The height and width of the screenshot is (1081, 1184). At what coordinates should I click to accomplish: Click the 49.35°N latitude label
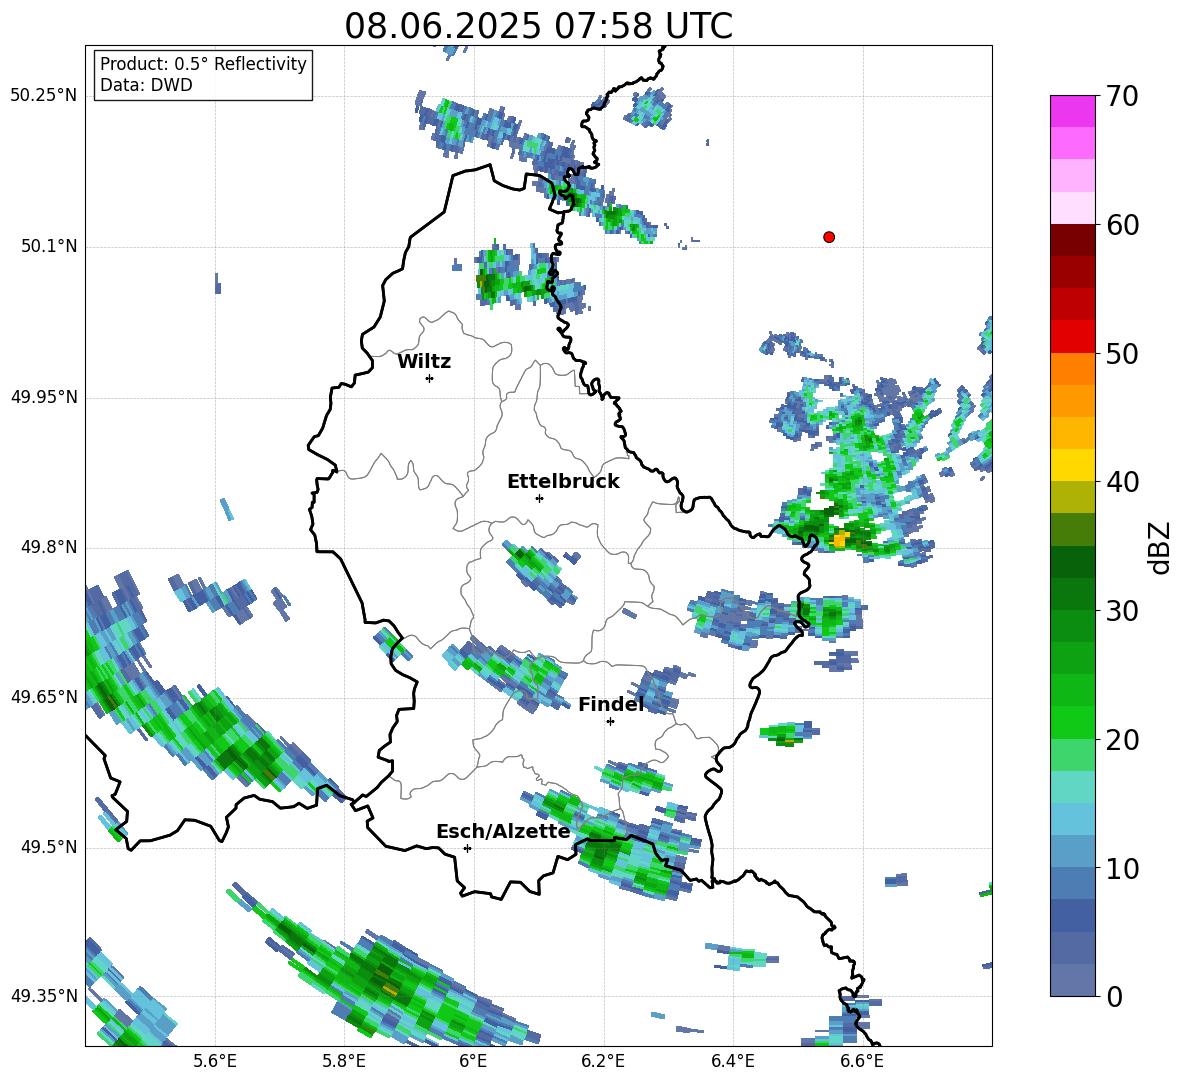(x=44, y=996)
